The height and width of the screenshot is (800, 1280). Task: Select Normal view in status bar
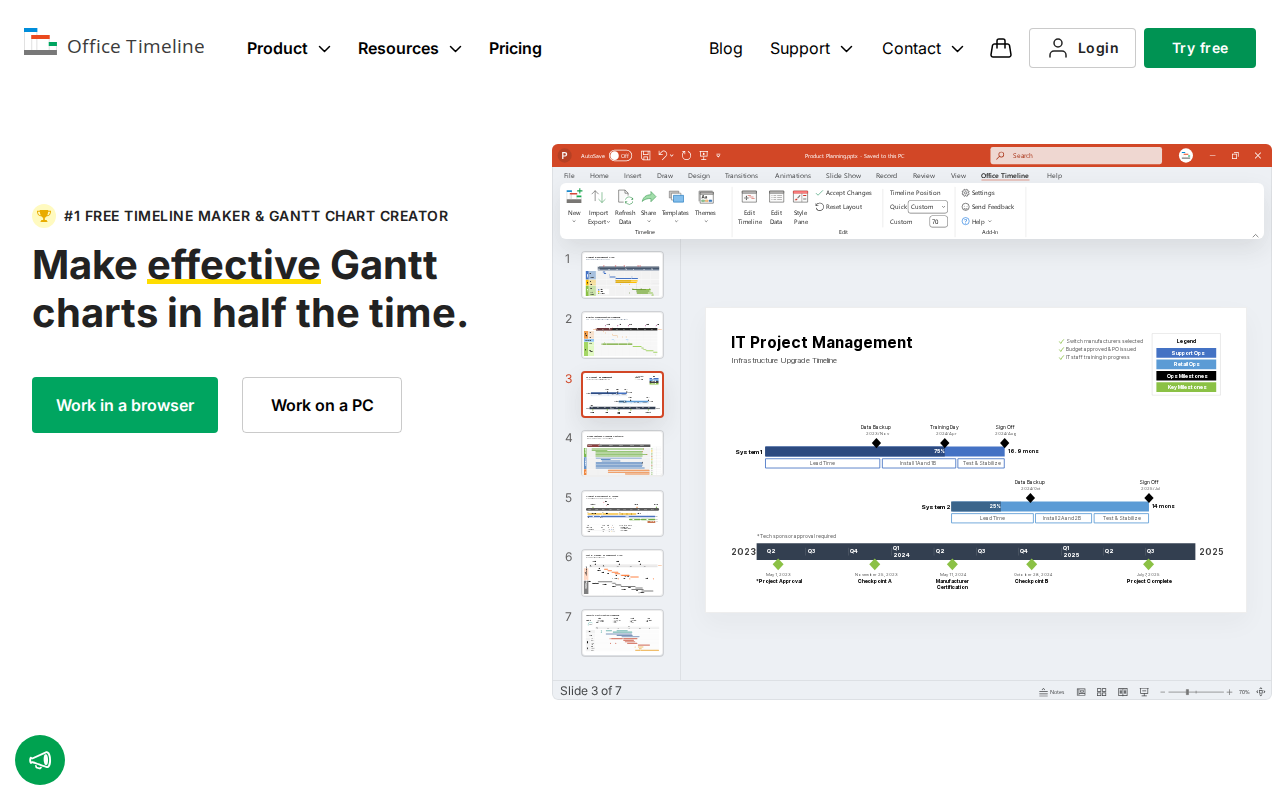pos(1081,692)
